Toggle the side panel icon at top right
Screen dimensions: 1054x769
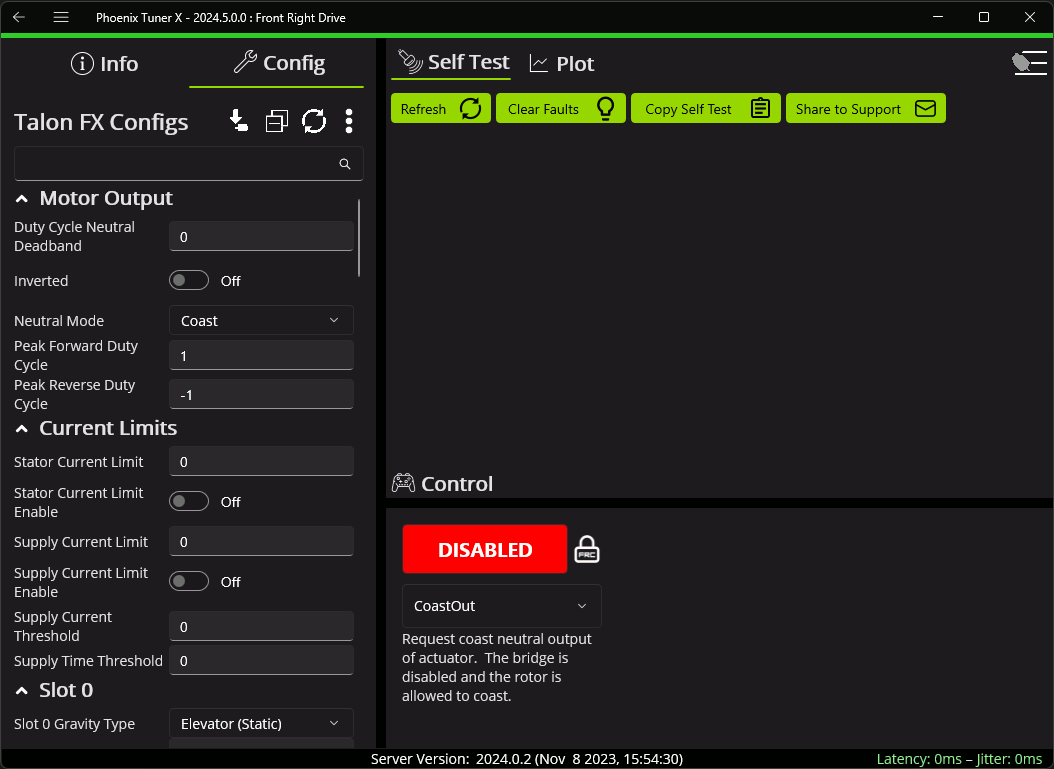click(x=1029, y=63)
